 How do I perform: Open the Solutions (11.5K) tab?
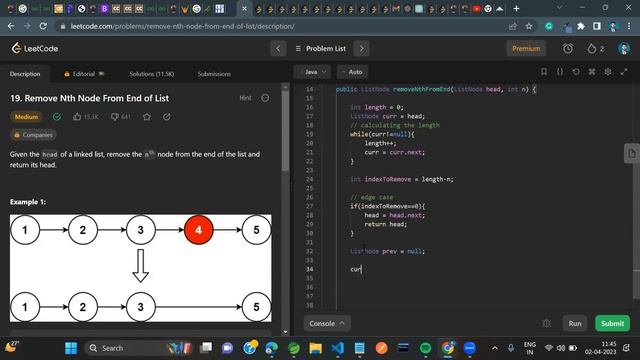coord(151,74)
